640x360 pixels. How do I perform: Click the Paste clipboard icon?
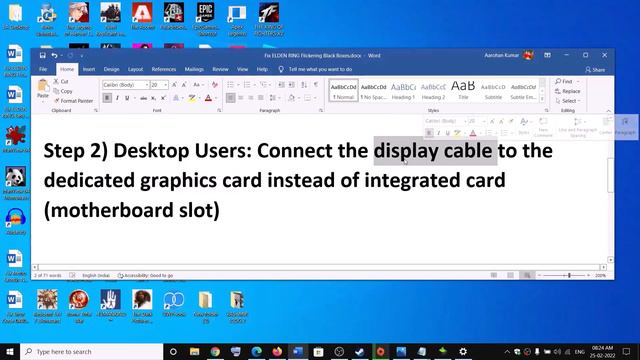tap(43, 86)
